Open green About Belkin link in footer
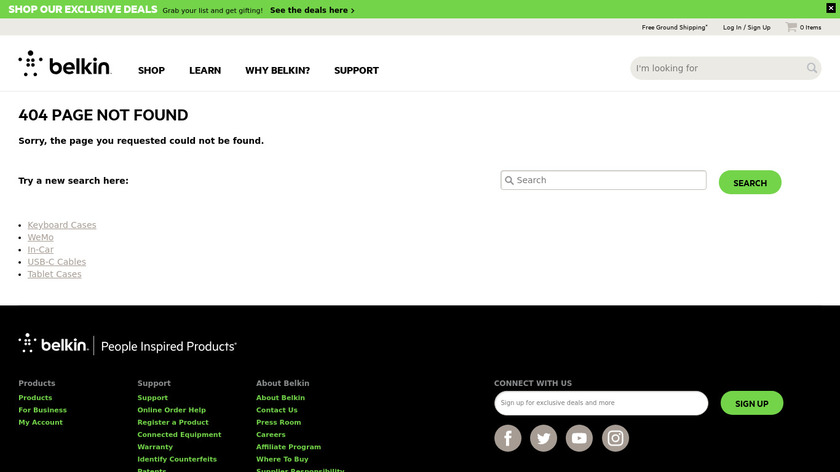Image resolution: width=840 pixels, height=472 pixels. pyautogui.click(x=280, y=398)
